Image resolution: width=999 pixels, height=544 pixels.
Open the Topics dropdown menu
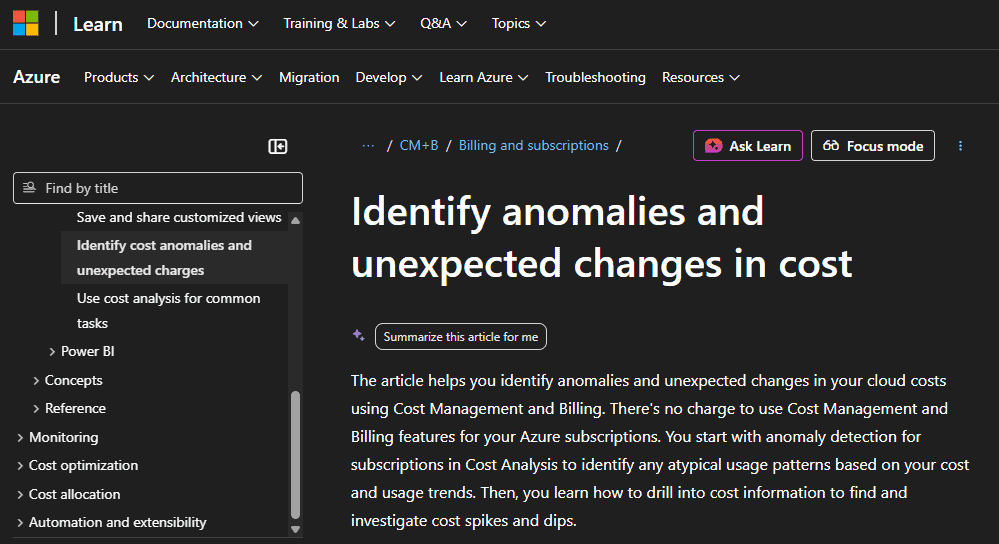pos(519,24)
